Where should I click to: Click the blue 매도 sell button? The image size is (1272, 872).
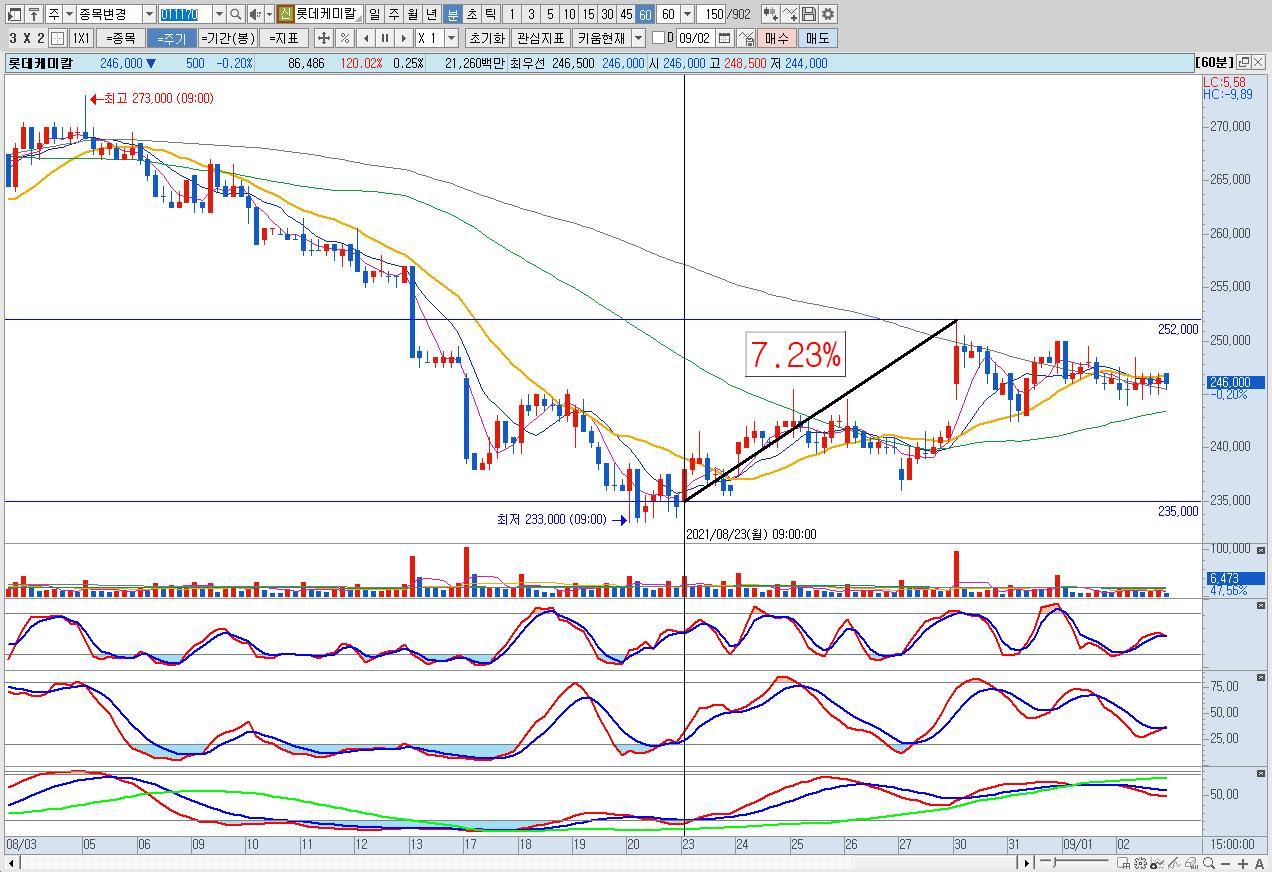(817, 38)
